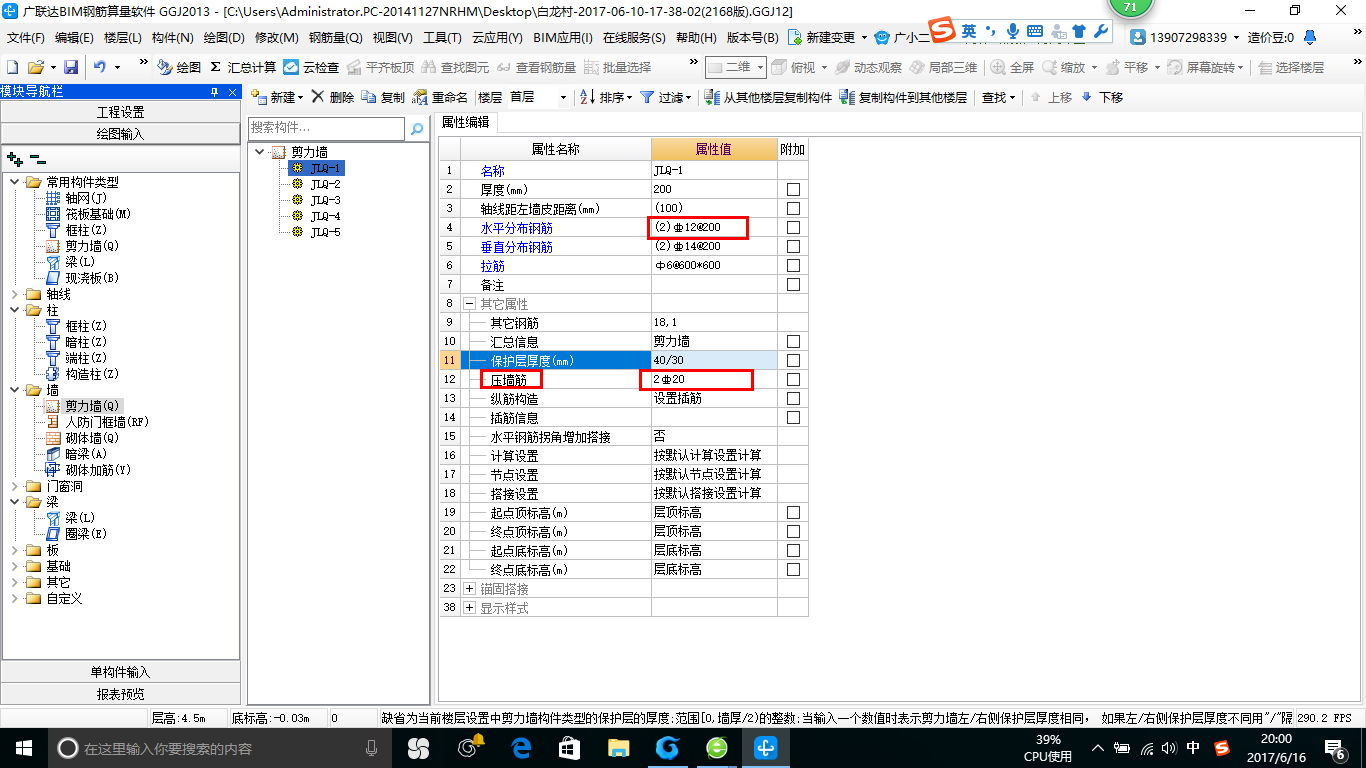
Task: Click 过滤 filter funnel button
Action: (x=666, y=97)
